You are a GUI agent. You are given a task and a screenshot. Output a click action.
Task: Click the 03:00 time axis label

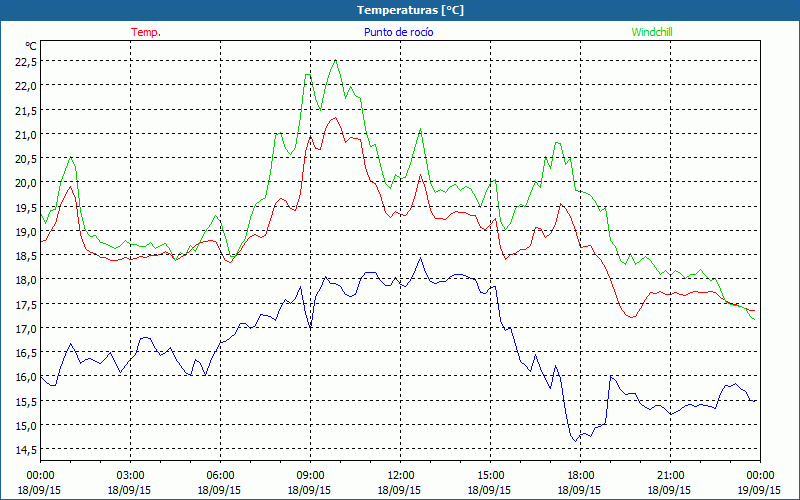(x=131, y=476)
